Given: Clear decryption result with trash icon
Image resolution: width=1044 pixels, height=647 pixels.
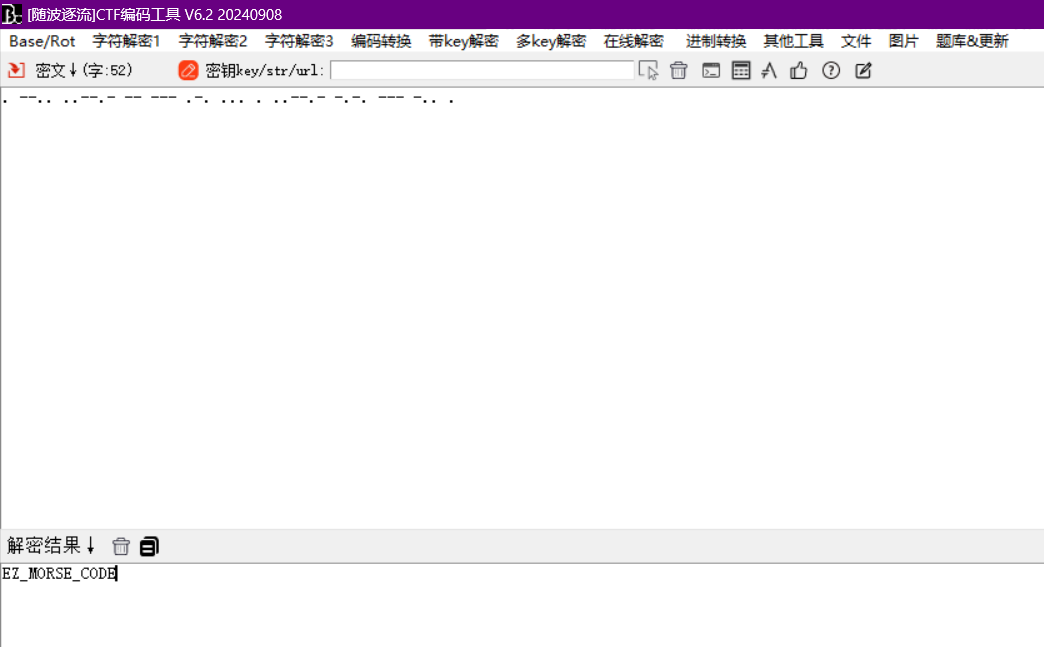Looking at the screenshot, I should tap(121, 546).
